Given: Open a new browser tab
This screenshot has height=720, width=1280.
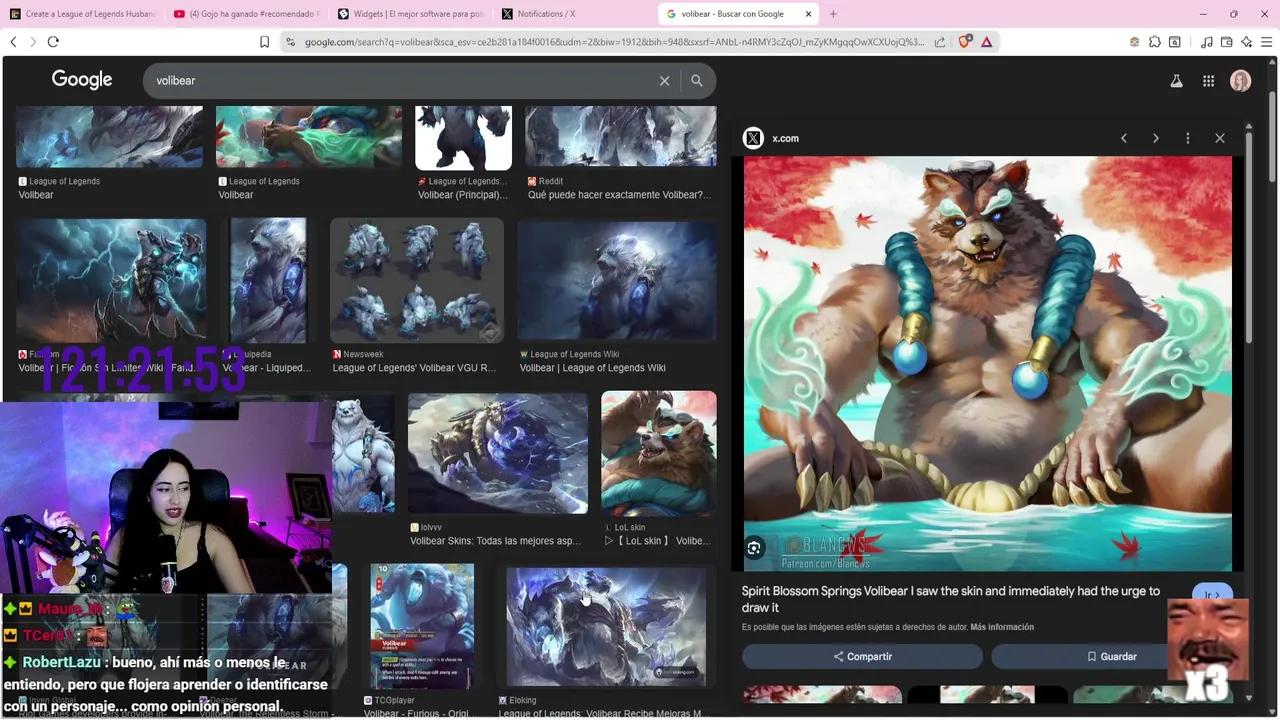Looking at the screenshot, I should pyautogui.click(x=833, y=14).
